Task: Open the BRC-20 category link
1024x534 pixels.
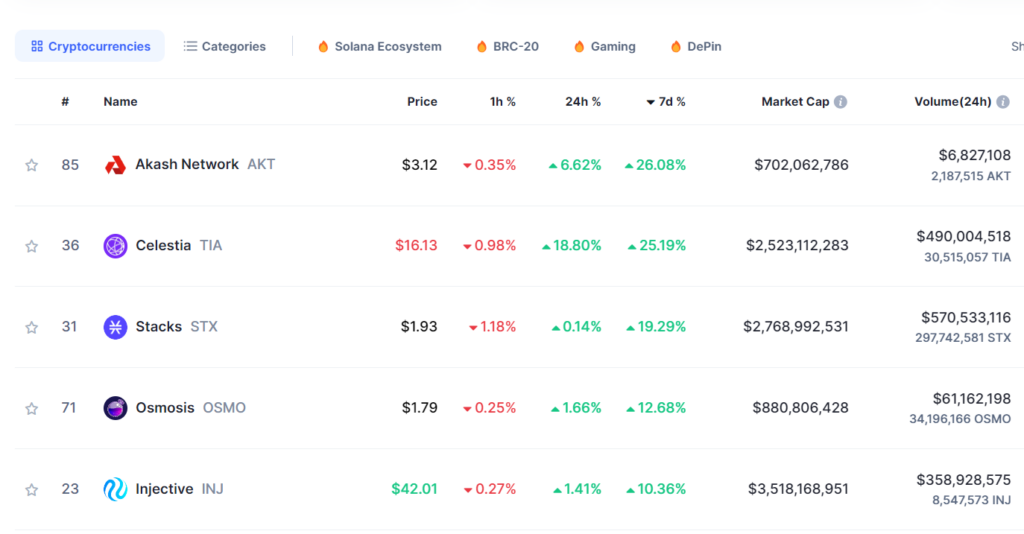Action: tap(515, 47)
